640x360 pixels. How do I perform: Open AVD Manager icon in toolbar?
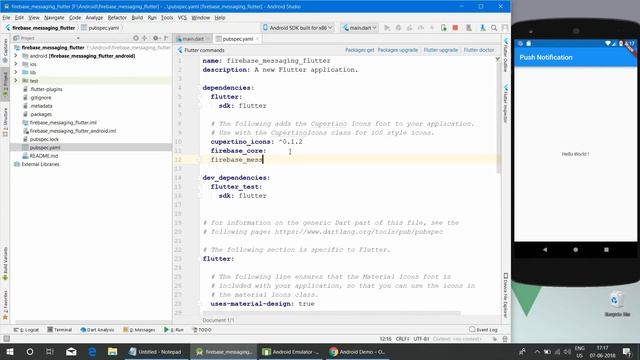469,28
